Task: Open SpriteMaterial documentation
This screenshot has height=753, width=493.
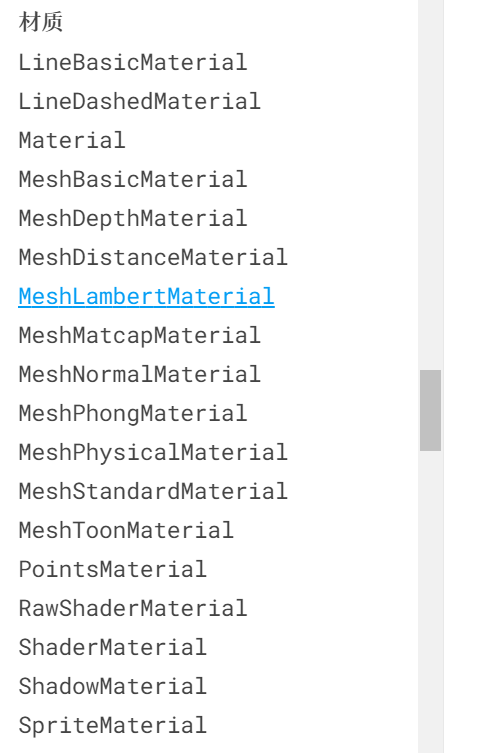Action: [x=112, y=725]
